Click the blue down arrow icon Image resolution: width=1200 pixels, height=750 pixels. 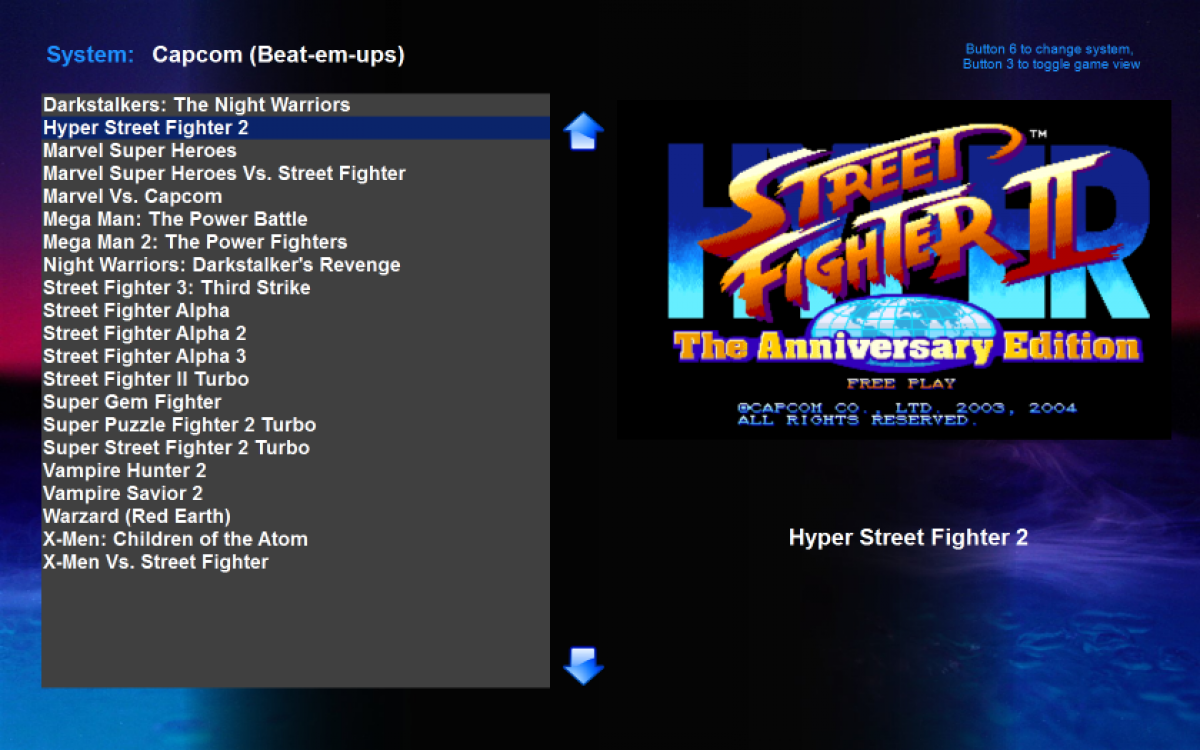[x=584, y=665]
